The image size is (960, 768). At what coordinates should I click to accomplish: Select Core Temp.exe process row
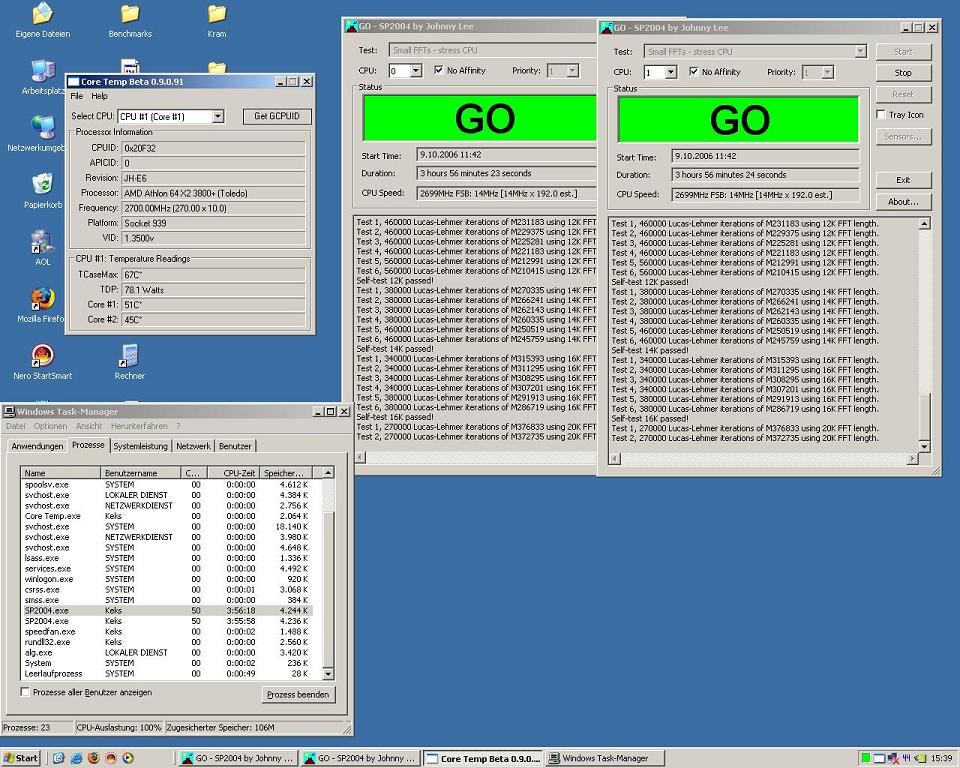167,516
